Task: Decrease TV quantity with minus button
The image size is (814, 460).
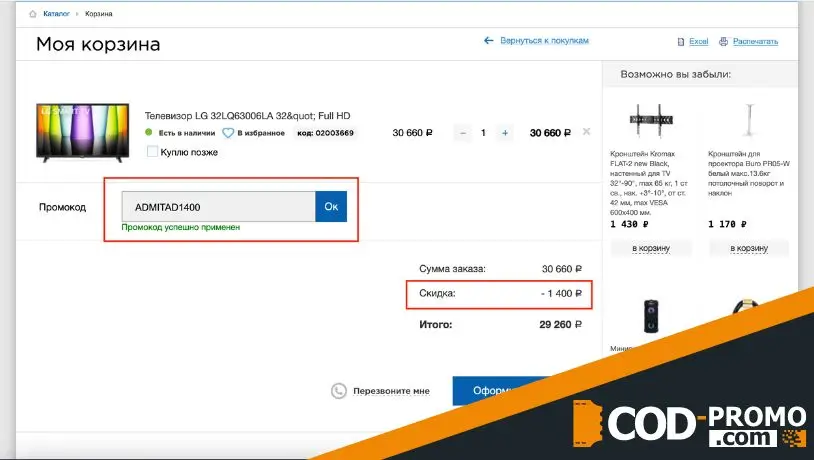Action: coord(463,133)
